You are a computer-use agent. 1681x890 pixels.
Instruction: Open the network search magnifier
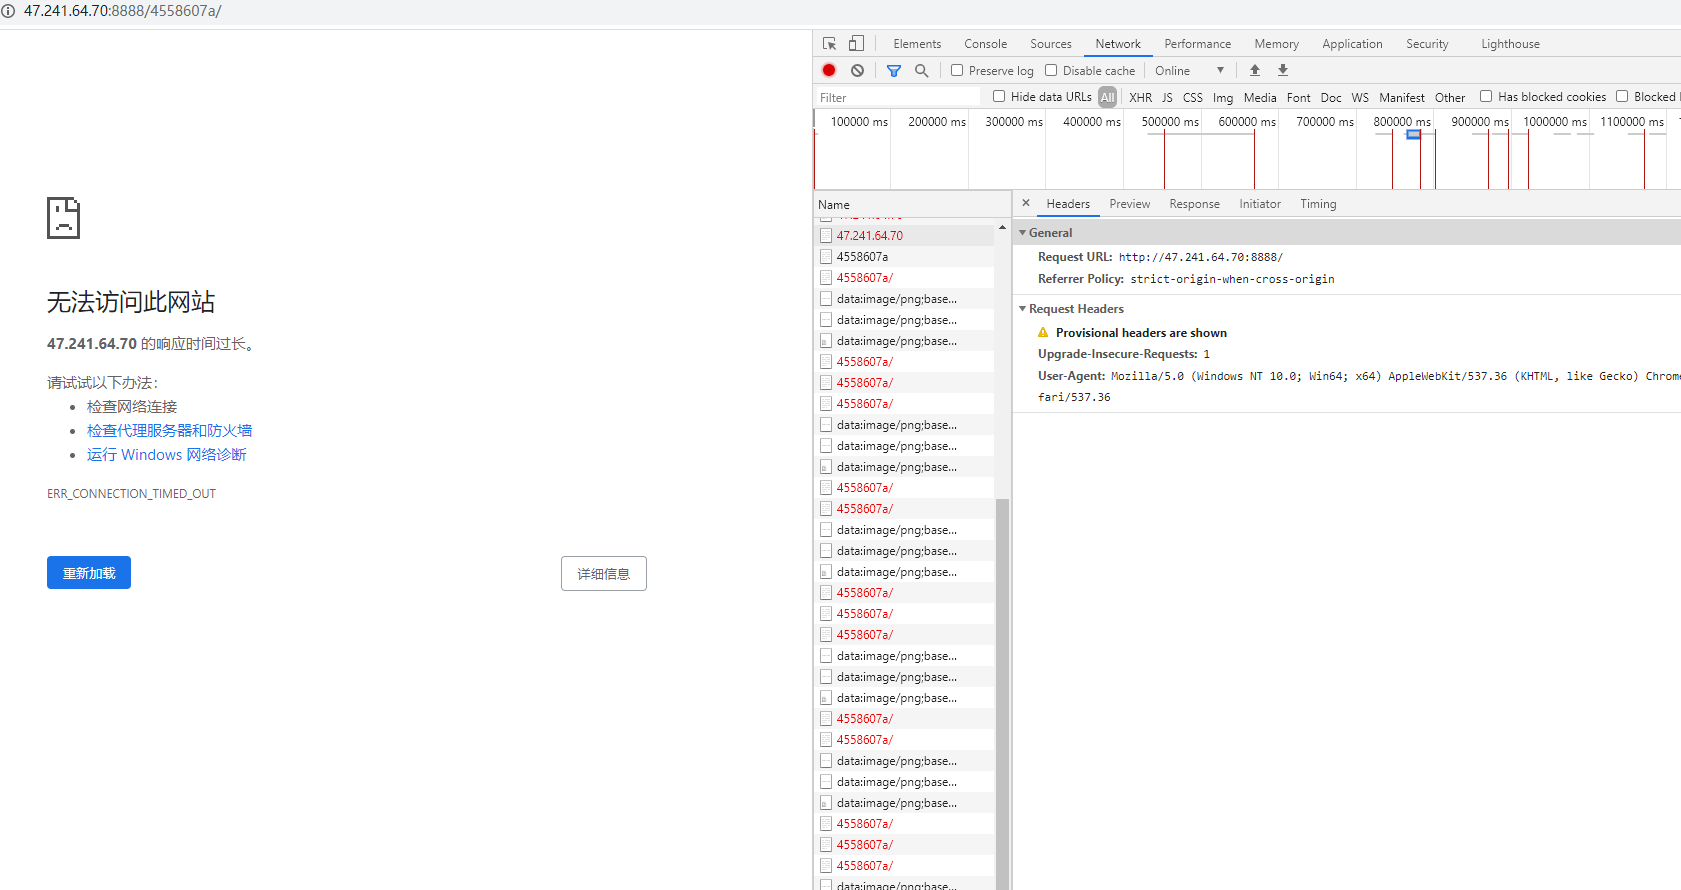tap(922, 71)
